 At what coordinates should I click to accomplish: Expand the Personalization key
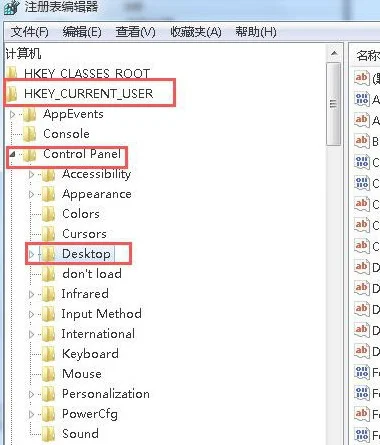(31, 394)
